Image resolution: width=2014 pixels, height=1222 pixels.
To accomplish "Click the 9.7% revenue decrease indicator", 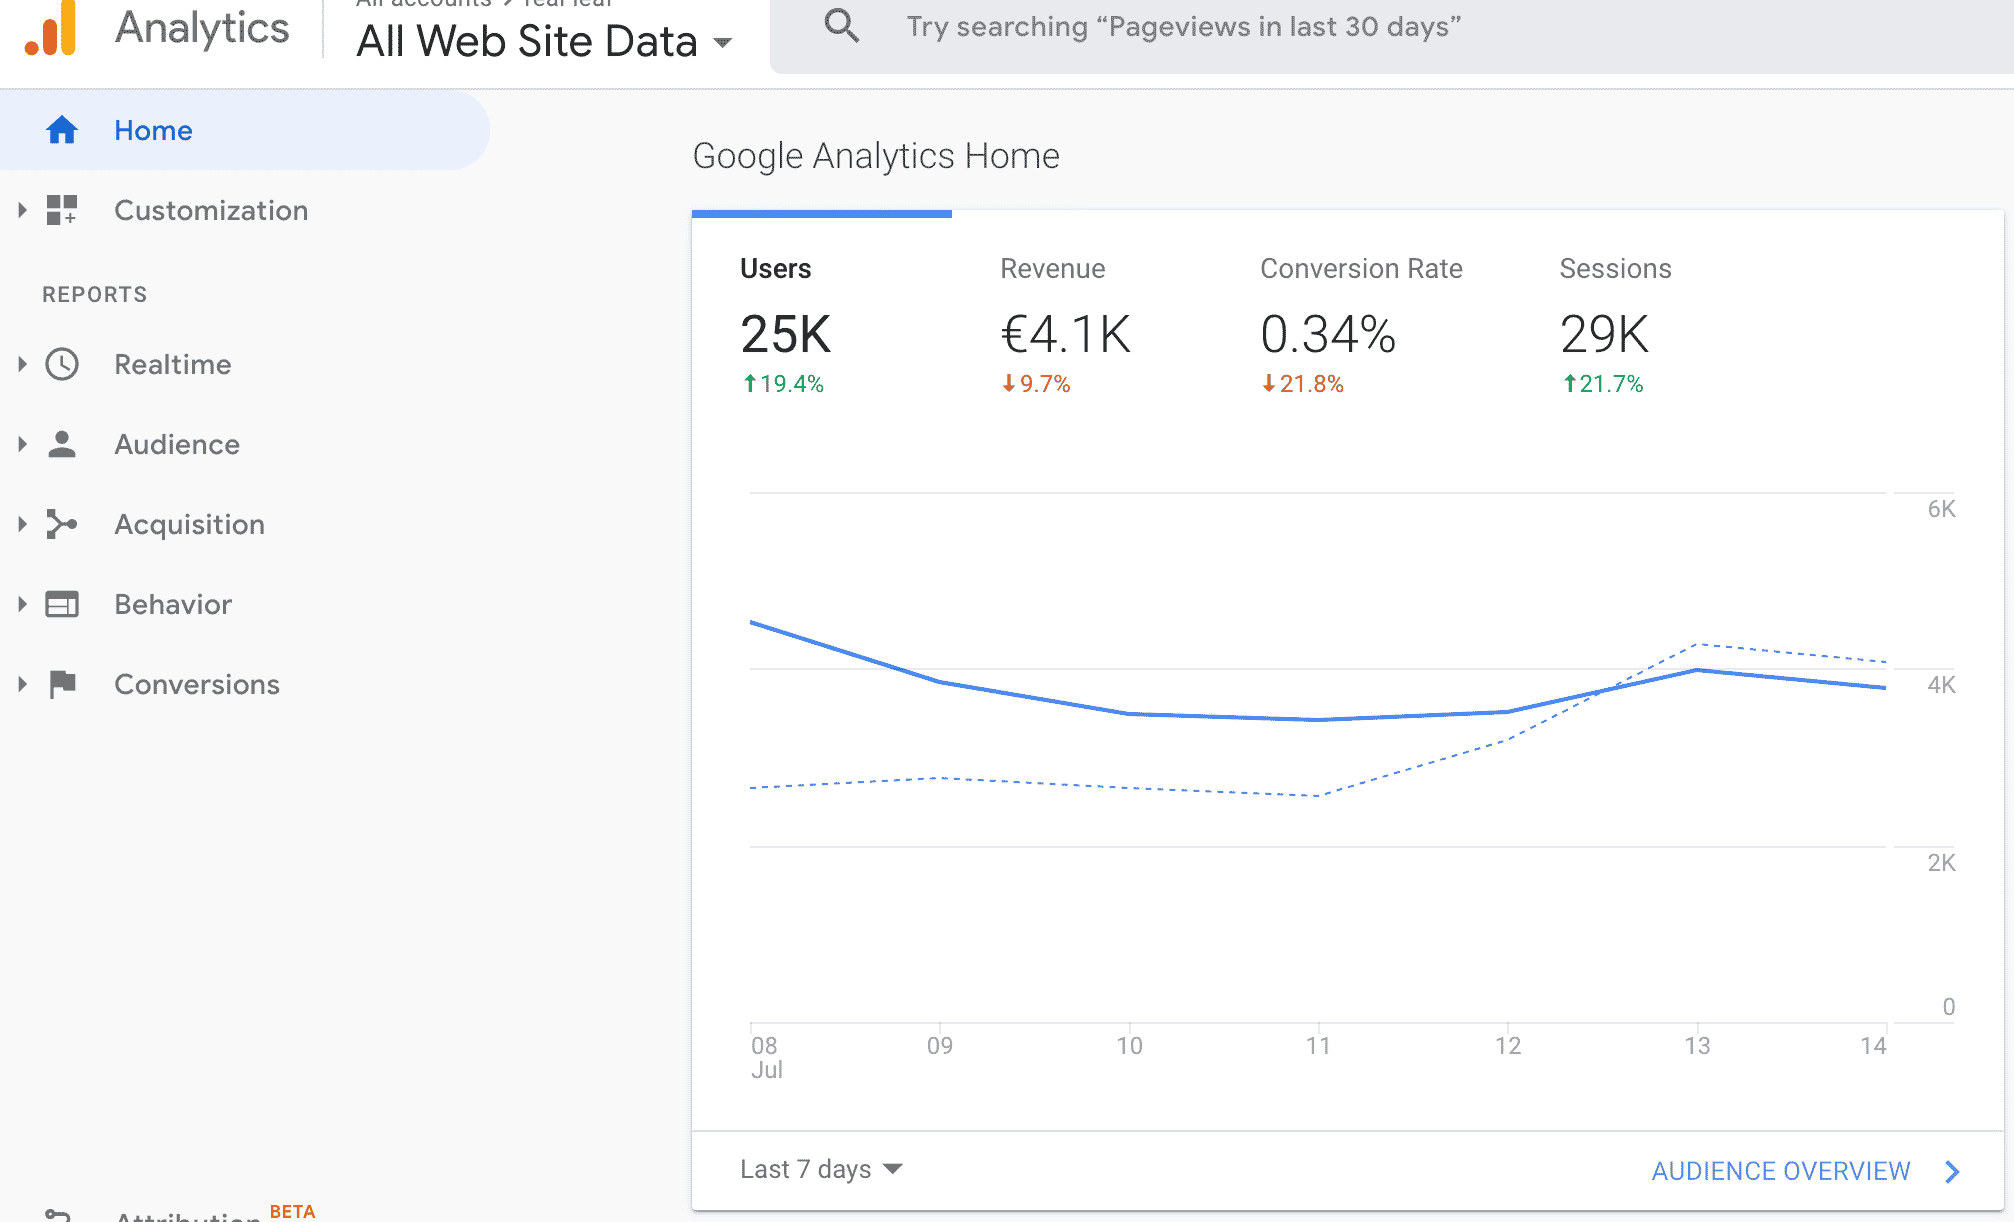I will click(x=1036, y=384).
